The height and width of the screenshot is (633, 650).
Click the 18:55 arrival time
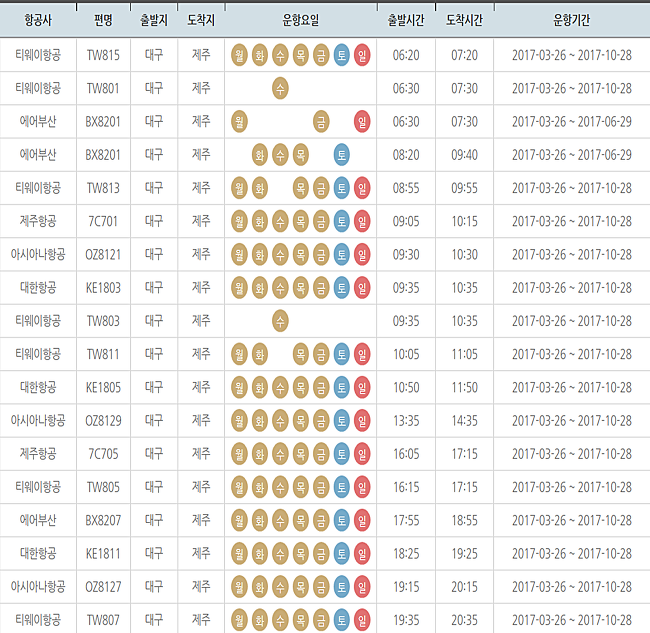pos(464,520)
